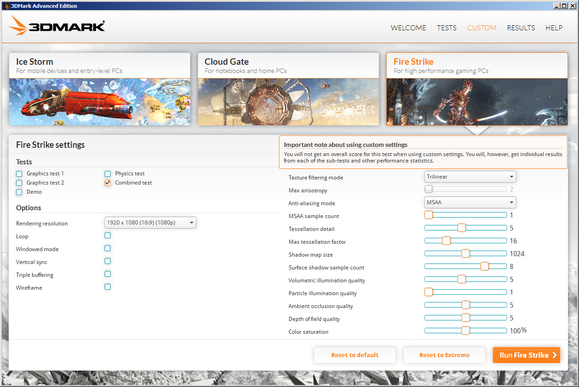Enable Graphics test 1 checkbox
Image resolution: width=579 pixels, height=387 pixels.
[19, 174]
